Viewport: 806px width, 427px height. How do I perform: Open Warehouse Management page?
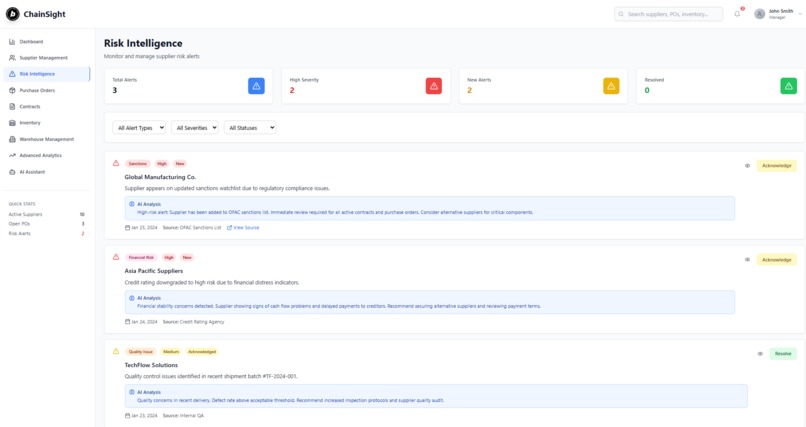tap(47, 139)
